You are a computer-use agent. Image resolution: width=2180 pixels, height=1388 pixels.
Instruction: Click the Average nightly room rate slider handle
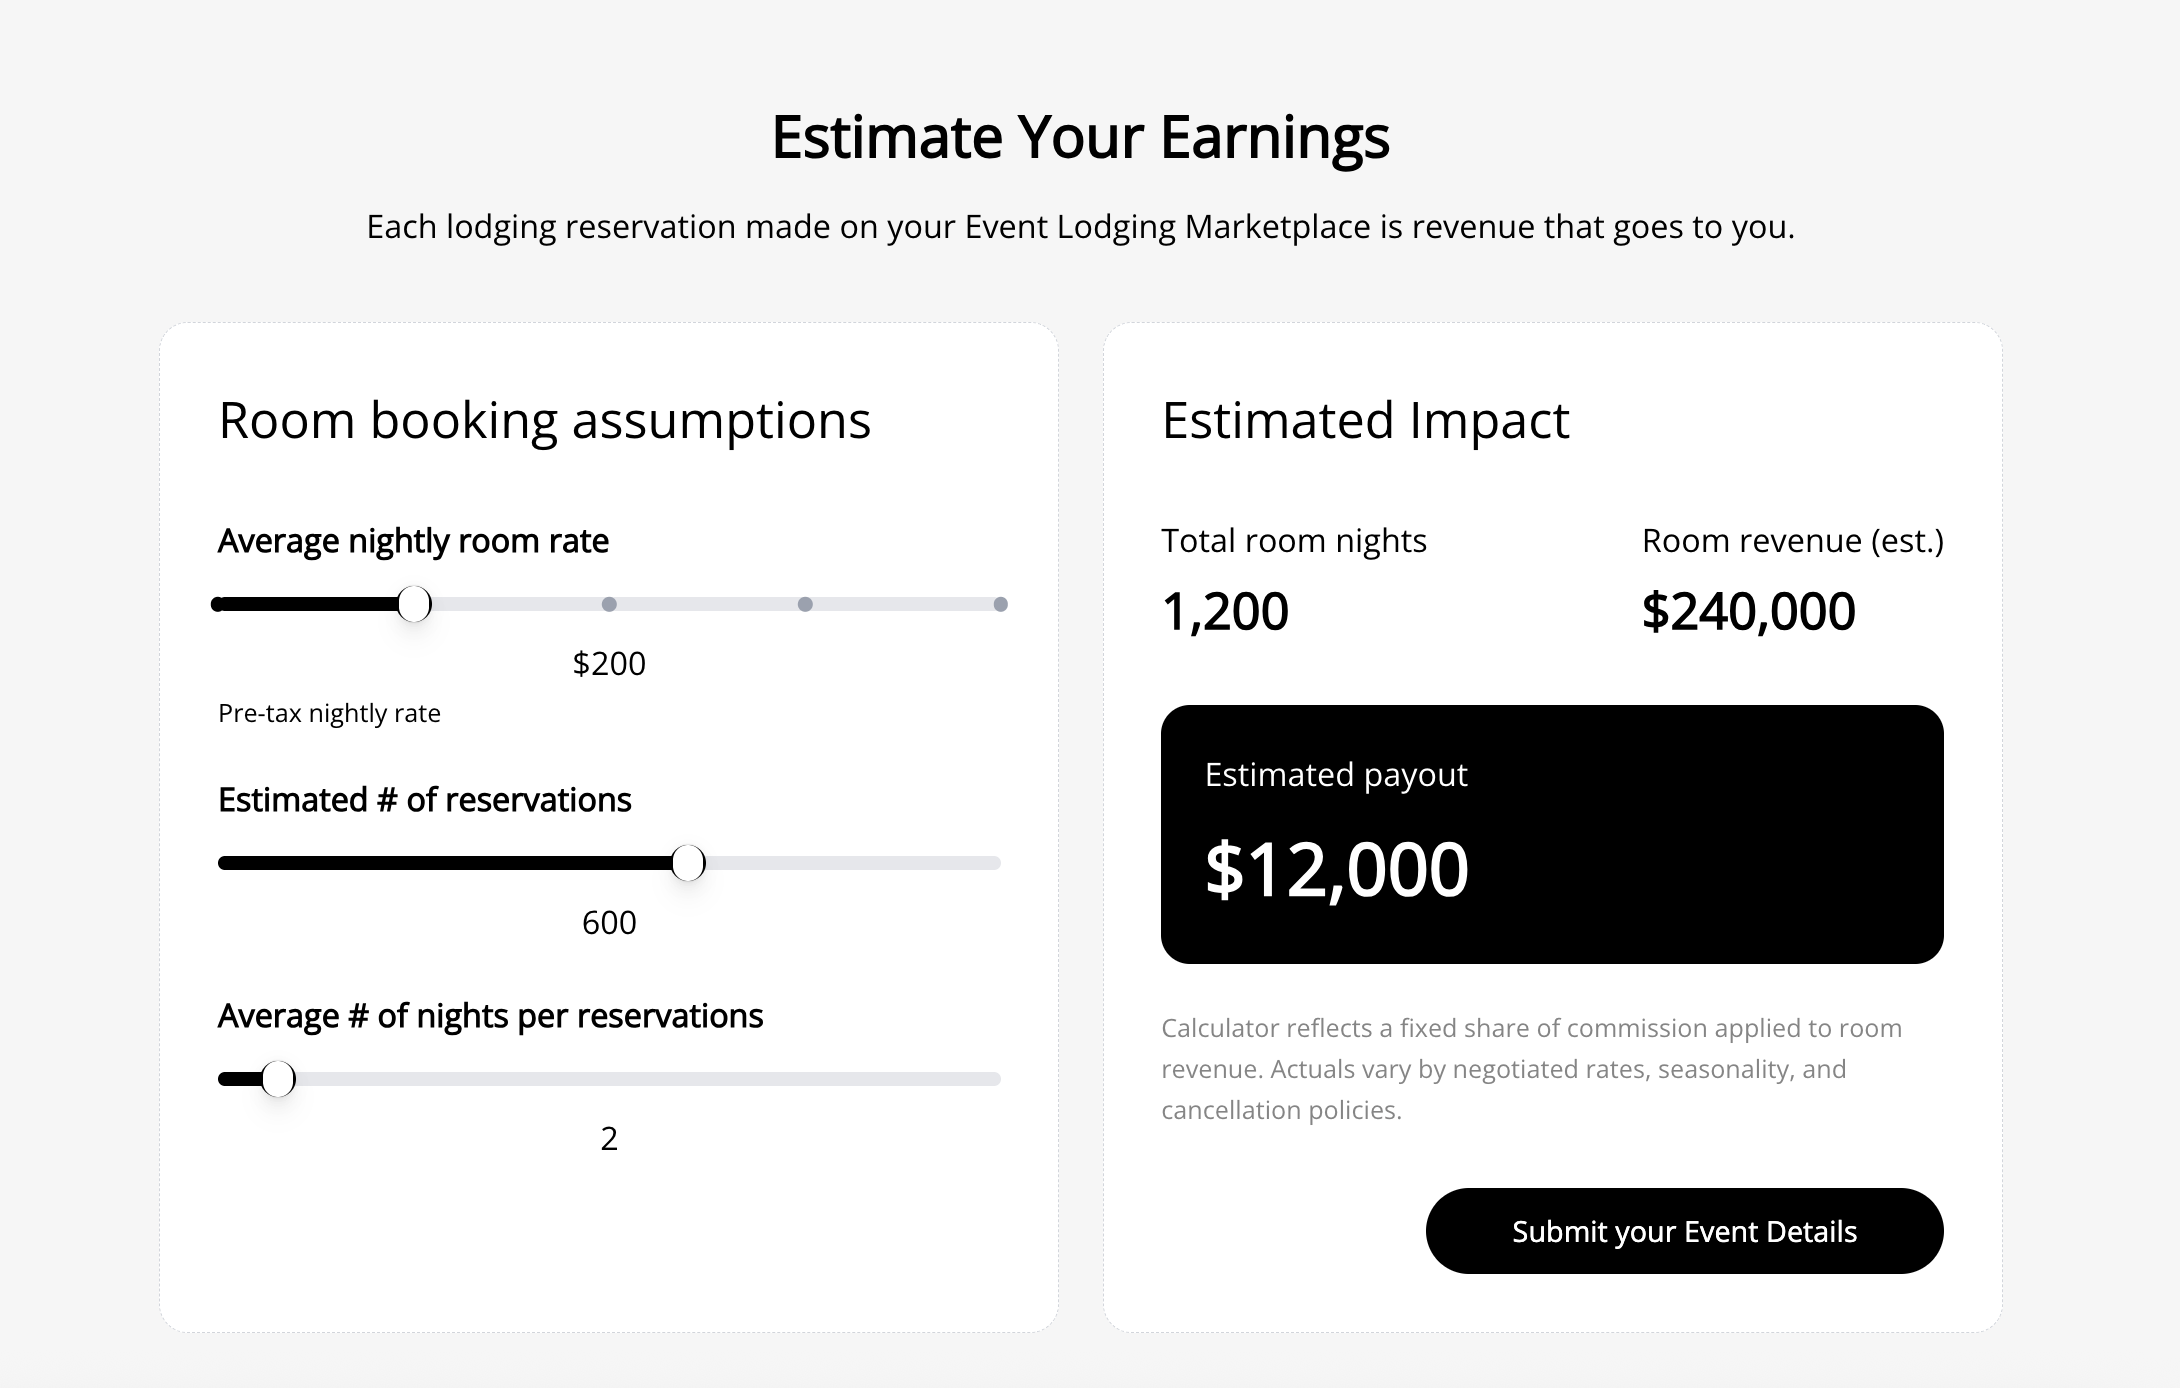click(414, 604)
